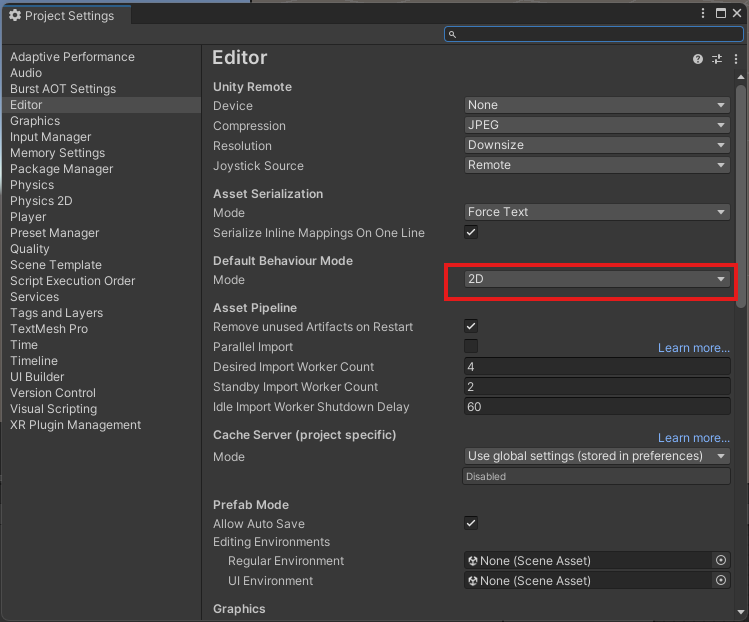Click Idle Import Worker Shutdown Delay field

tap(597, 407)
